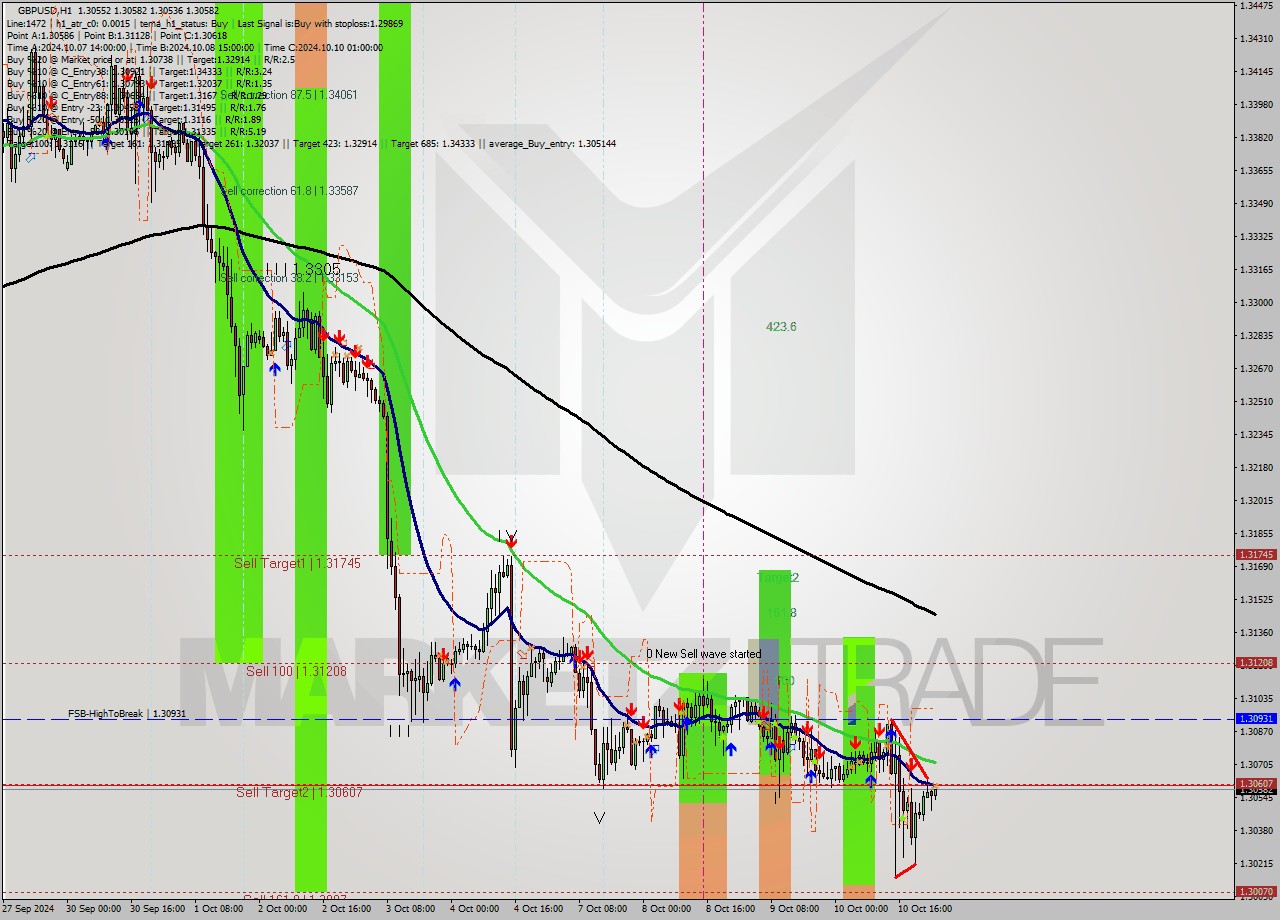1280x920 pixels.
Task: Click the red 1.31208 price tag on axis
Action: pos(1256,662)
